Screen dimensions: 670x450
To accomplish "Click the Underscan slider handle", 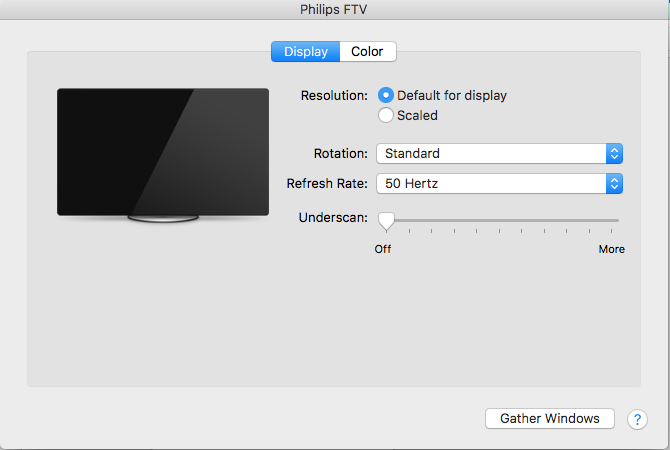I will (386, 221).
